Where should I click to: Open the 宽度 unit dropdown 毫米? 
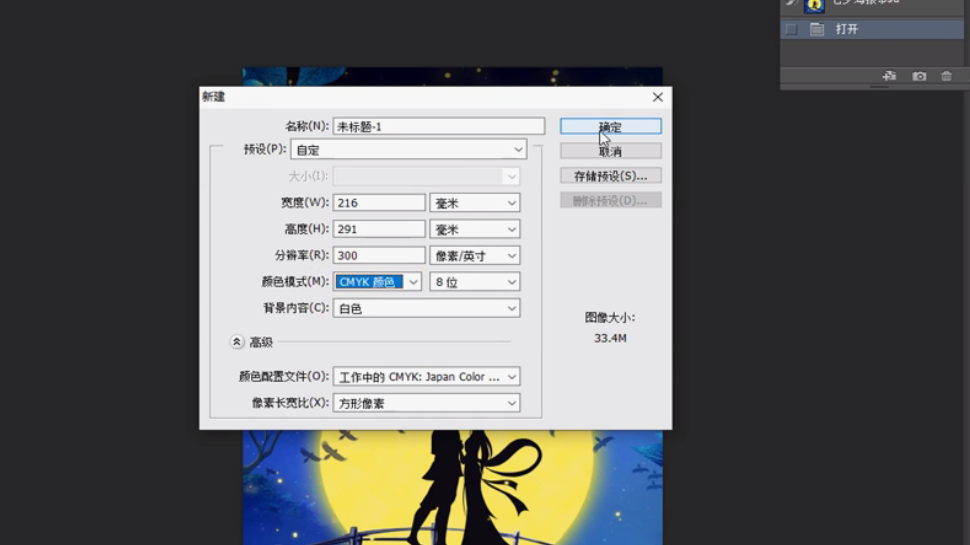[474, 203]
